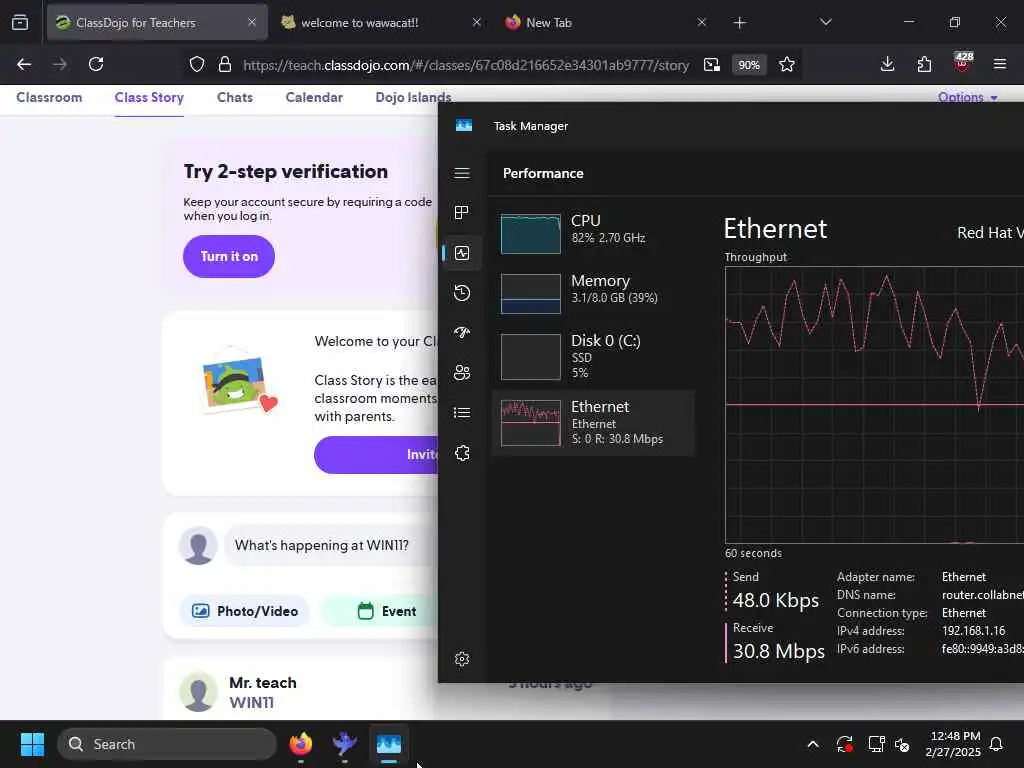
Task: Open new tab with plus button
Action: [x=739, y=23]
